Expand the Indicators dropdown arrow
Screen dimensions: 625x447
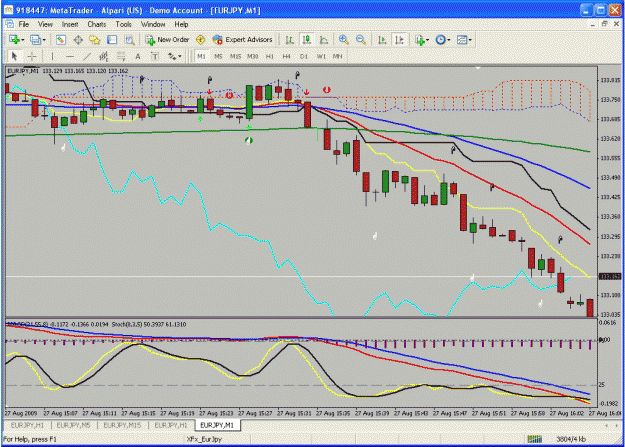coord(428,40)
